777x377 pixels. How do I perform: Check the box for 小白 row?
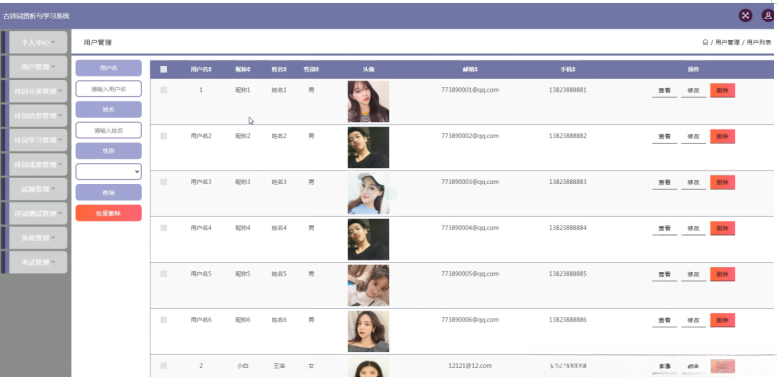(x=164, y=366)
